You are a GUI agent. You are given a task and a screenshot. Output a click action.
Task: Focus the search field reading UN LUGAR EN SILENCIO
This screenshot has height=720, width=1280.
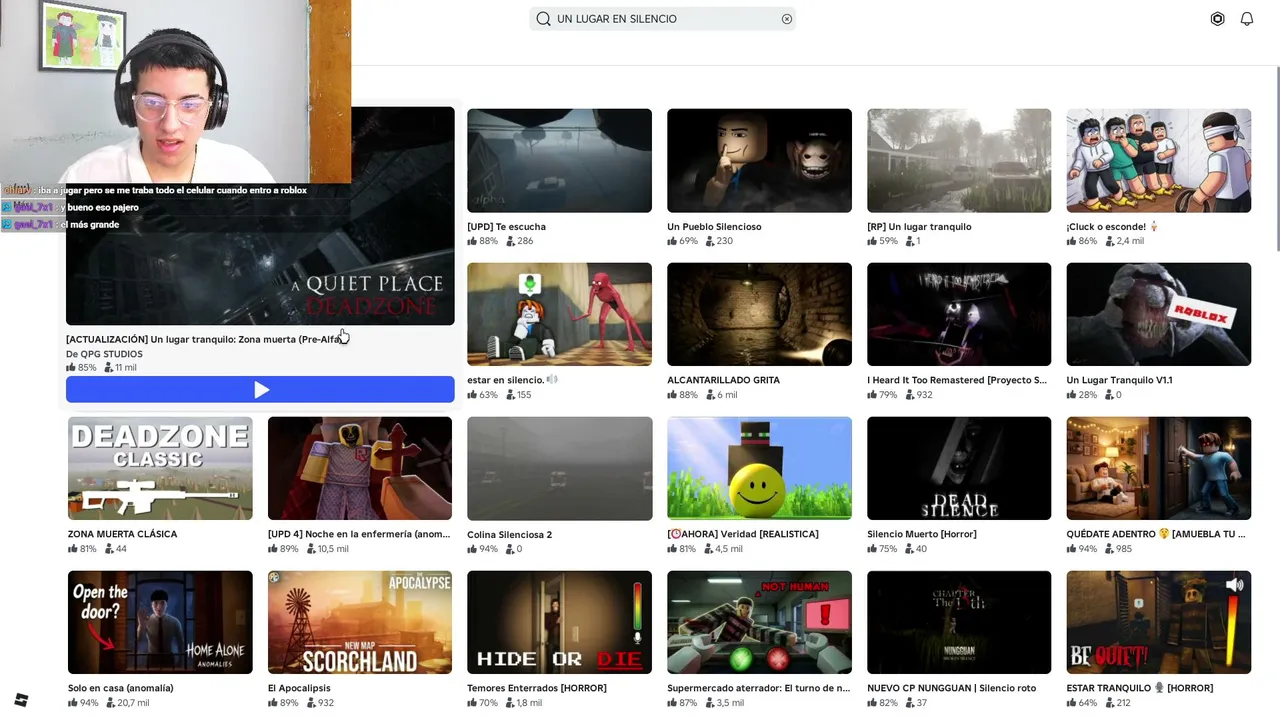662,19
